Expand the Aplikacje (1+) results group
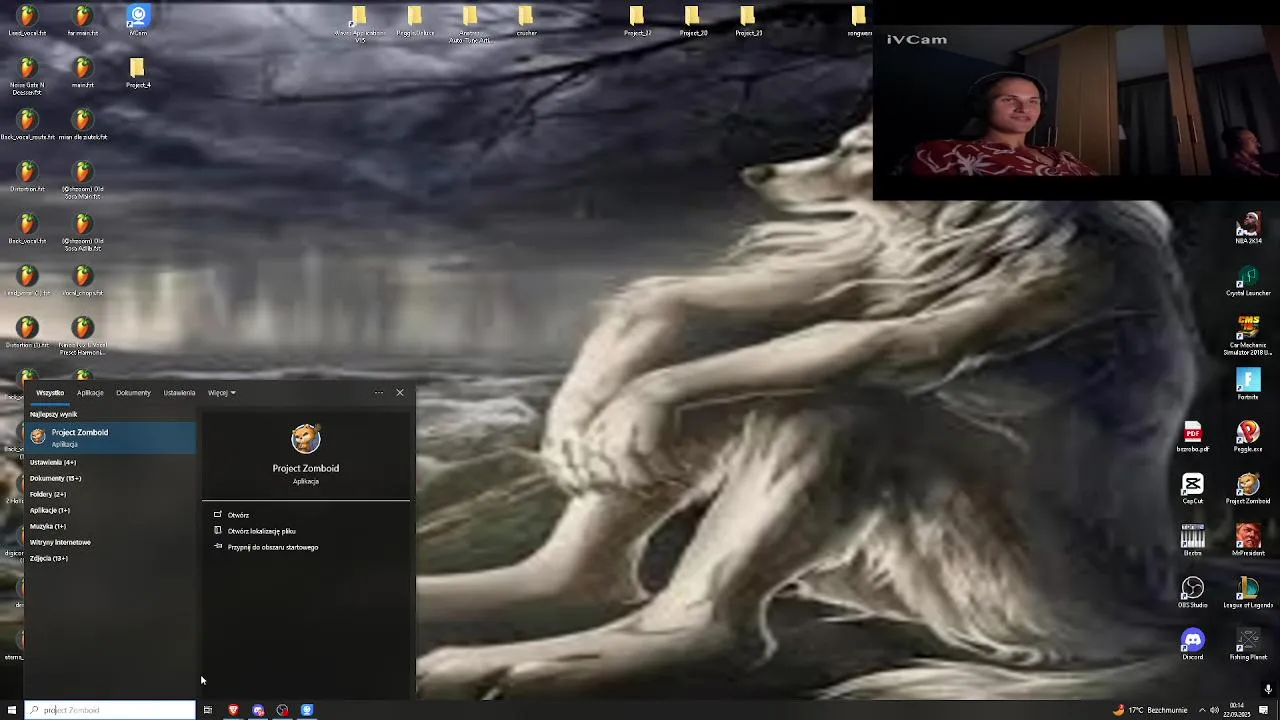This screenshot has width=1280, height=720. [50, 510]
